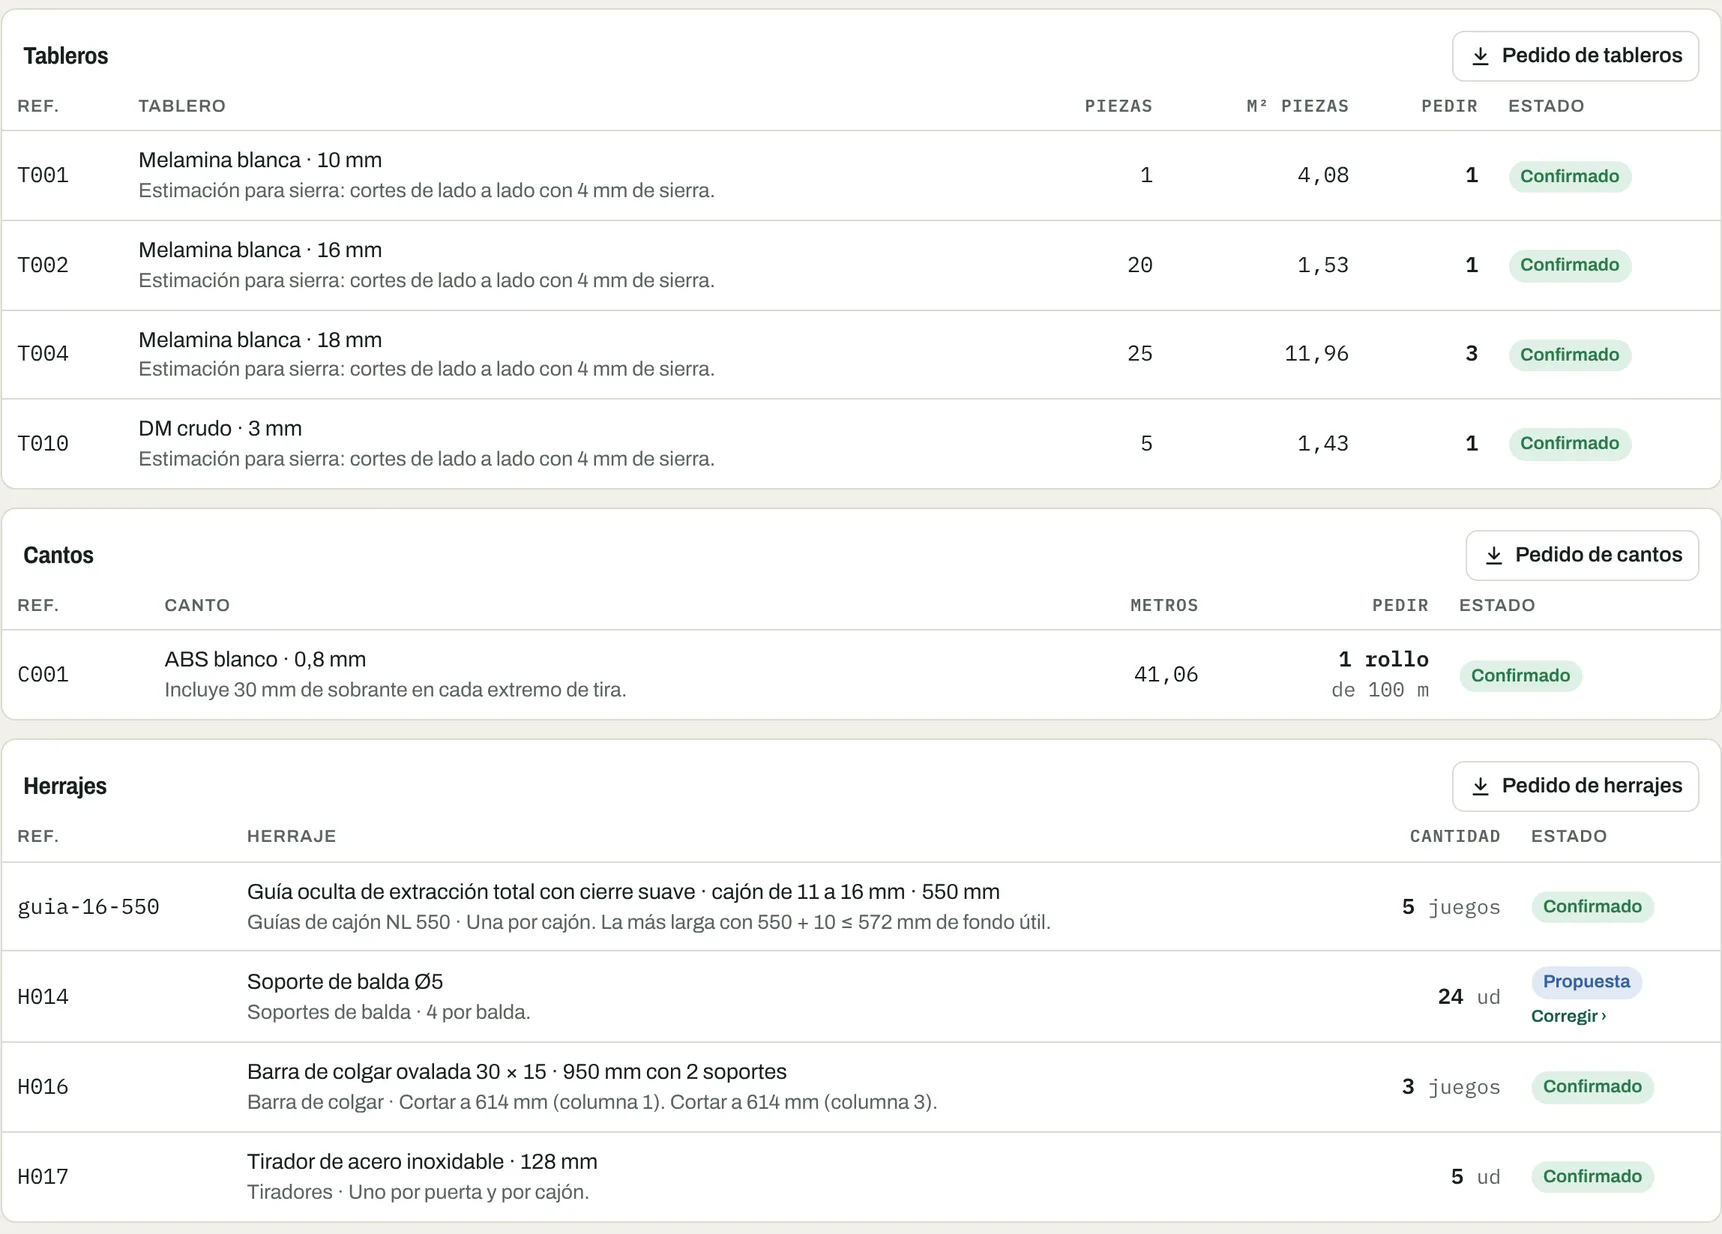
Task: Click Soporte de balda Ø5 name
Action: coord(345,982)
